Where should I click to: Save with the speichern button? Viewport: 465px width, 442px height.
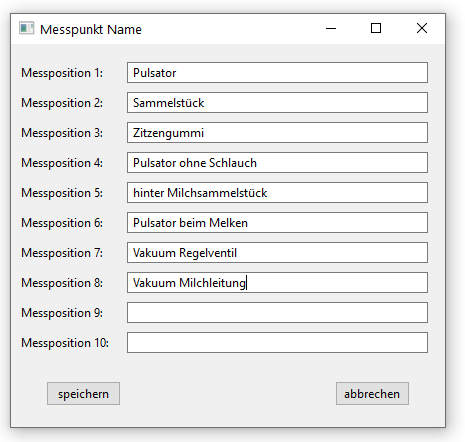[83, 394]
